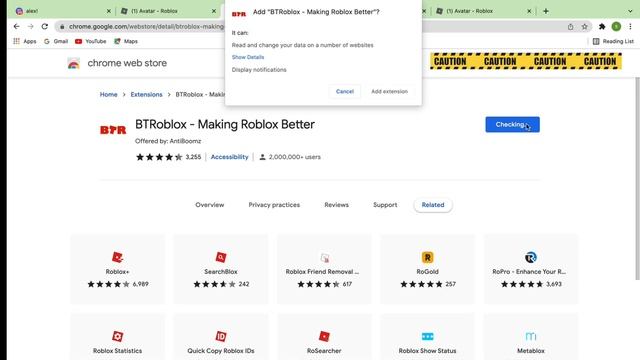Open the RoGold extension icon
The width and height of the screenshot is (640, 360).
pos(427,257)
